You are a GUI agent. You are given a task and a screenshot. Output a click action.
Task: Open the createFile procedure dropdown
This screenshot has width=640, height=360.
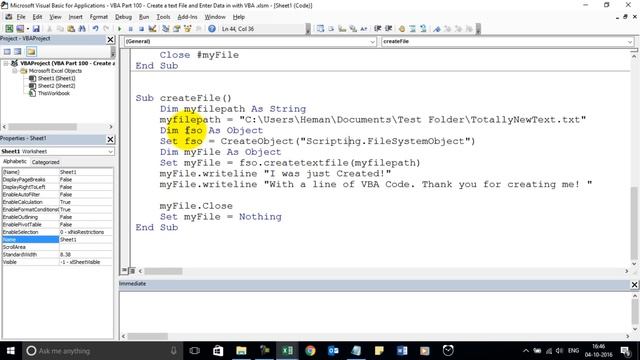tap(630, 42)
